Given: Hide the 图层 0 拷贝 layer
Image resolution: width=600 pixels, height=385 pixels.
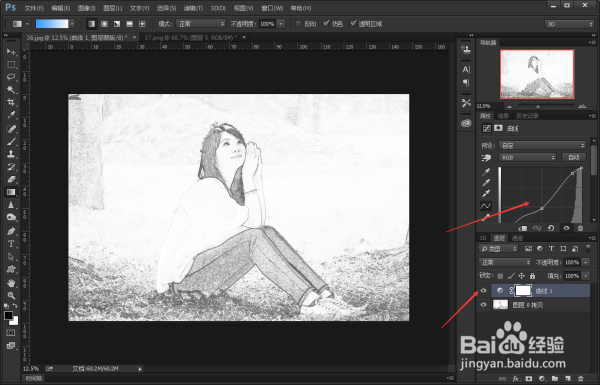Looking at the screenshot, I should point(484,305).
